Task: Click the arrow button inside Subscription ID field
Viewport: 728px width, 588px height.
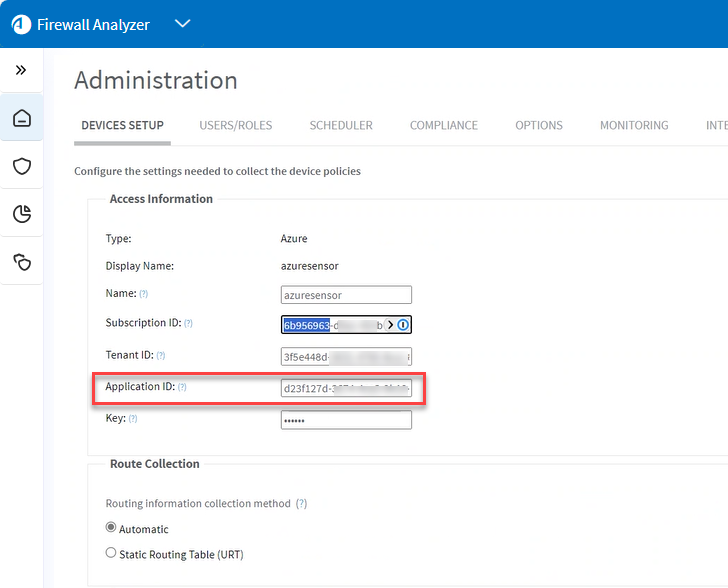Action: 390,325
